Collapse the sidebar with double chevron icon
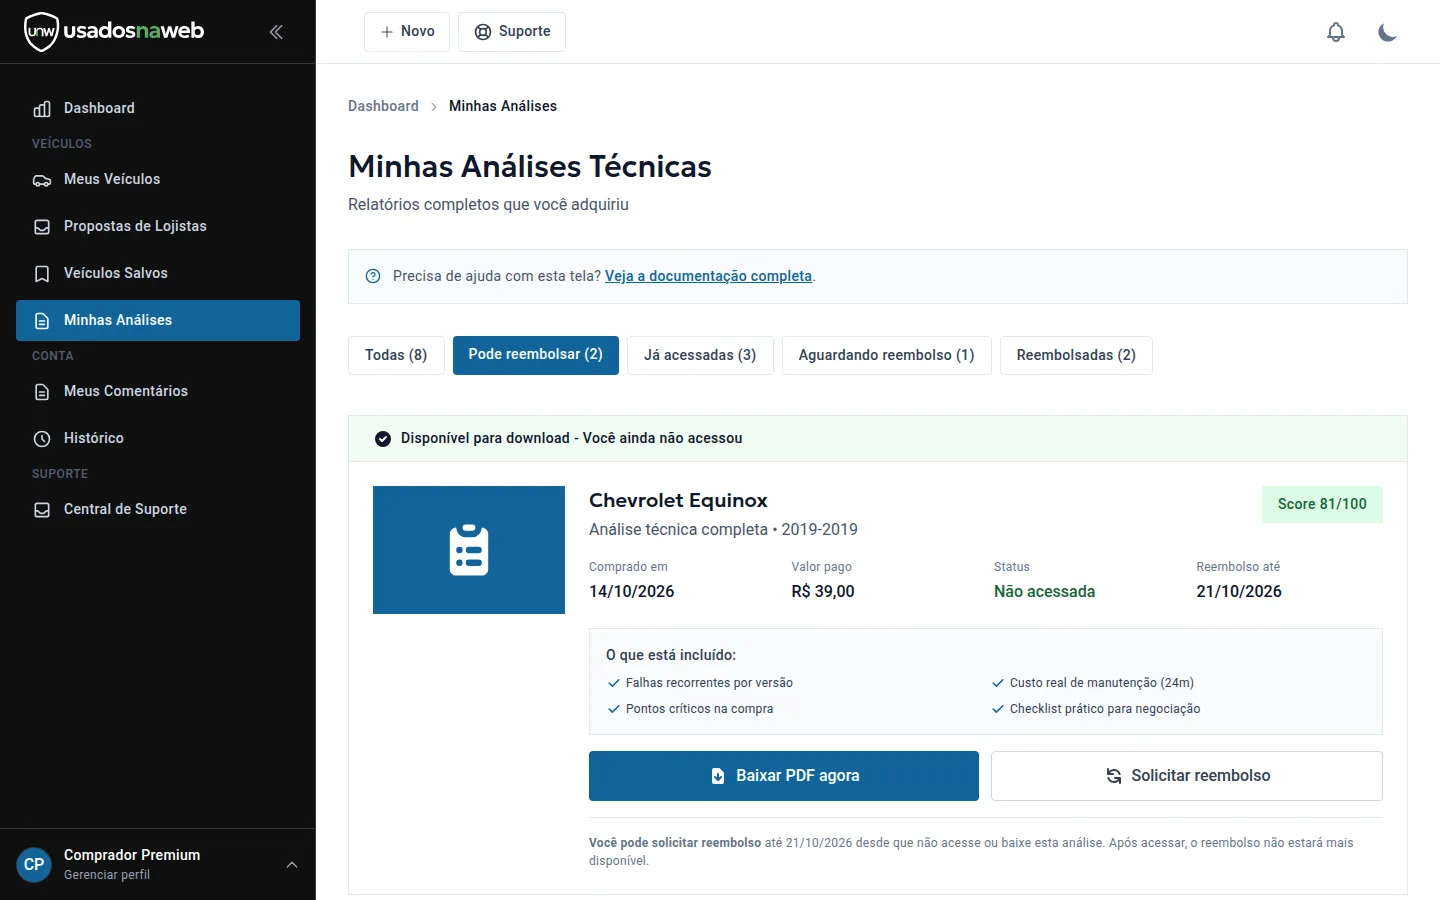 [x=276, y=32]
